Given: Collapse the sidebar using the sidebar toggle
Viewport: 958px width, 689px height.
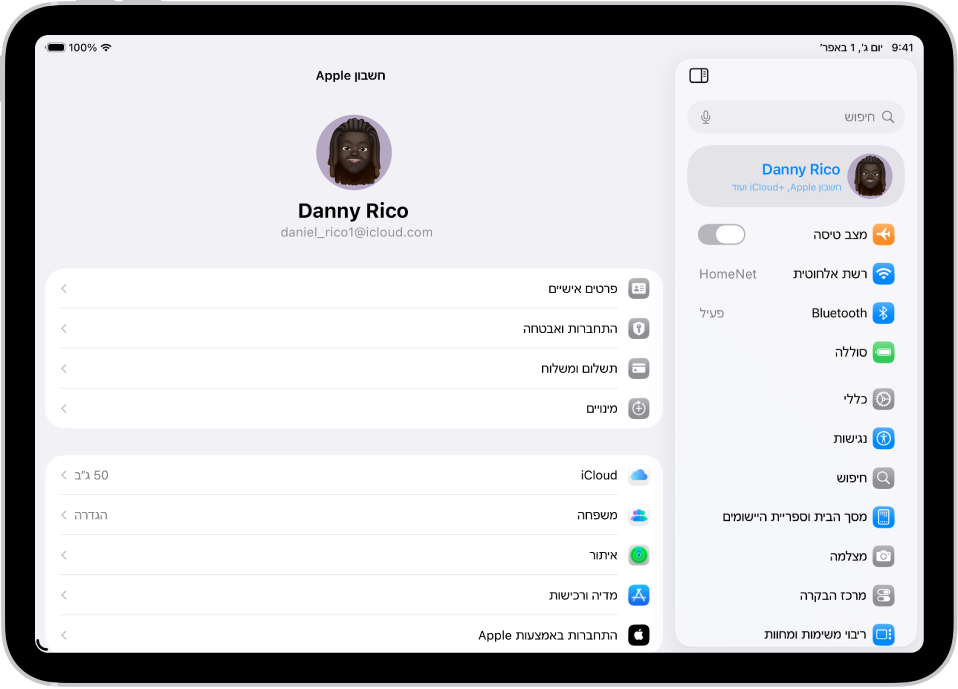Looking at the screenshot, I should pos(698,75).
